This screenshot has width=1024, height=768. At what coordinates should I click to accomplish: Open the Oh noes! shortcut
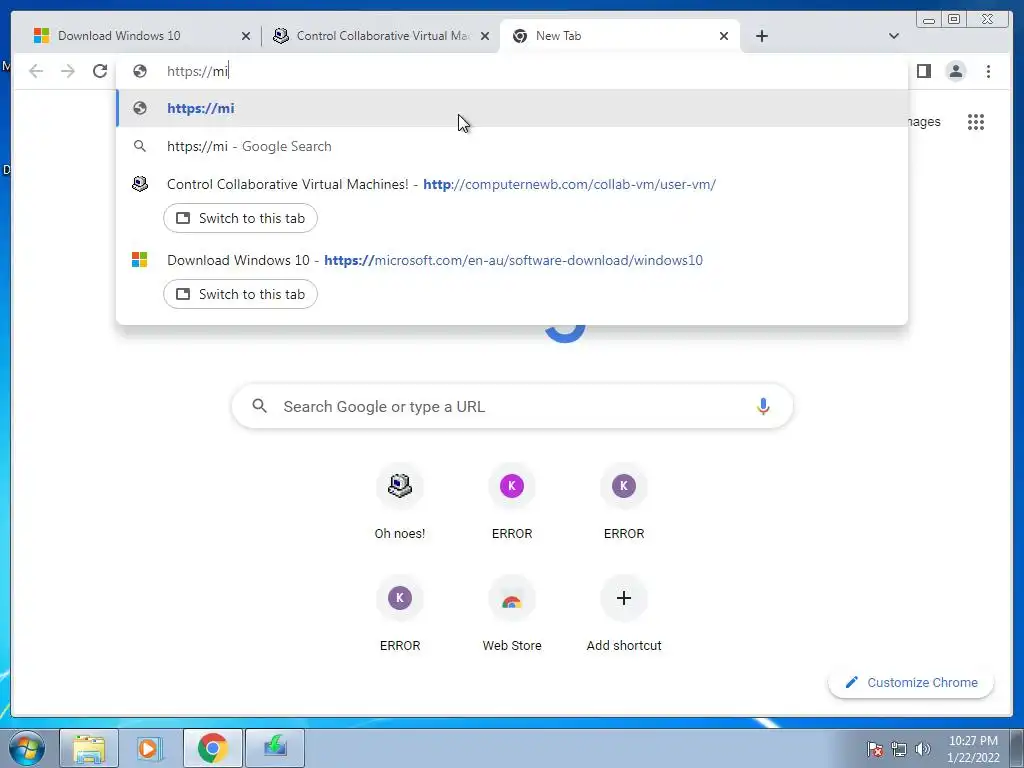coord(400,502)
